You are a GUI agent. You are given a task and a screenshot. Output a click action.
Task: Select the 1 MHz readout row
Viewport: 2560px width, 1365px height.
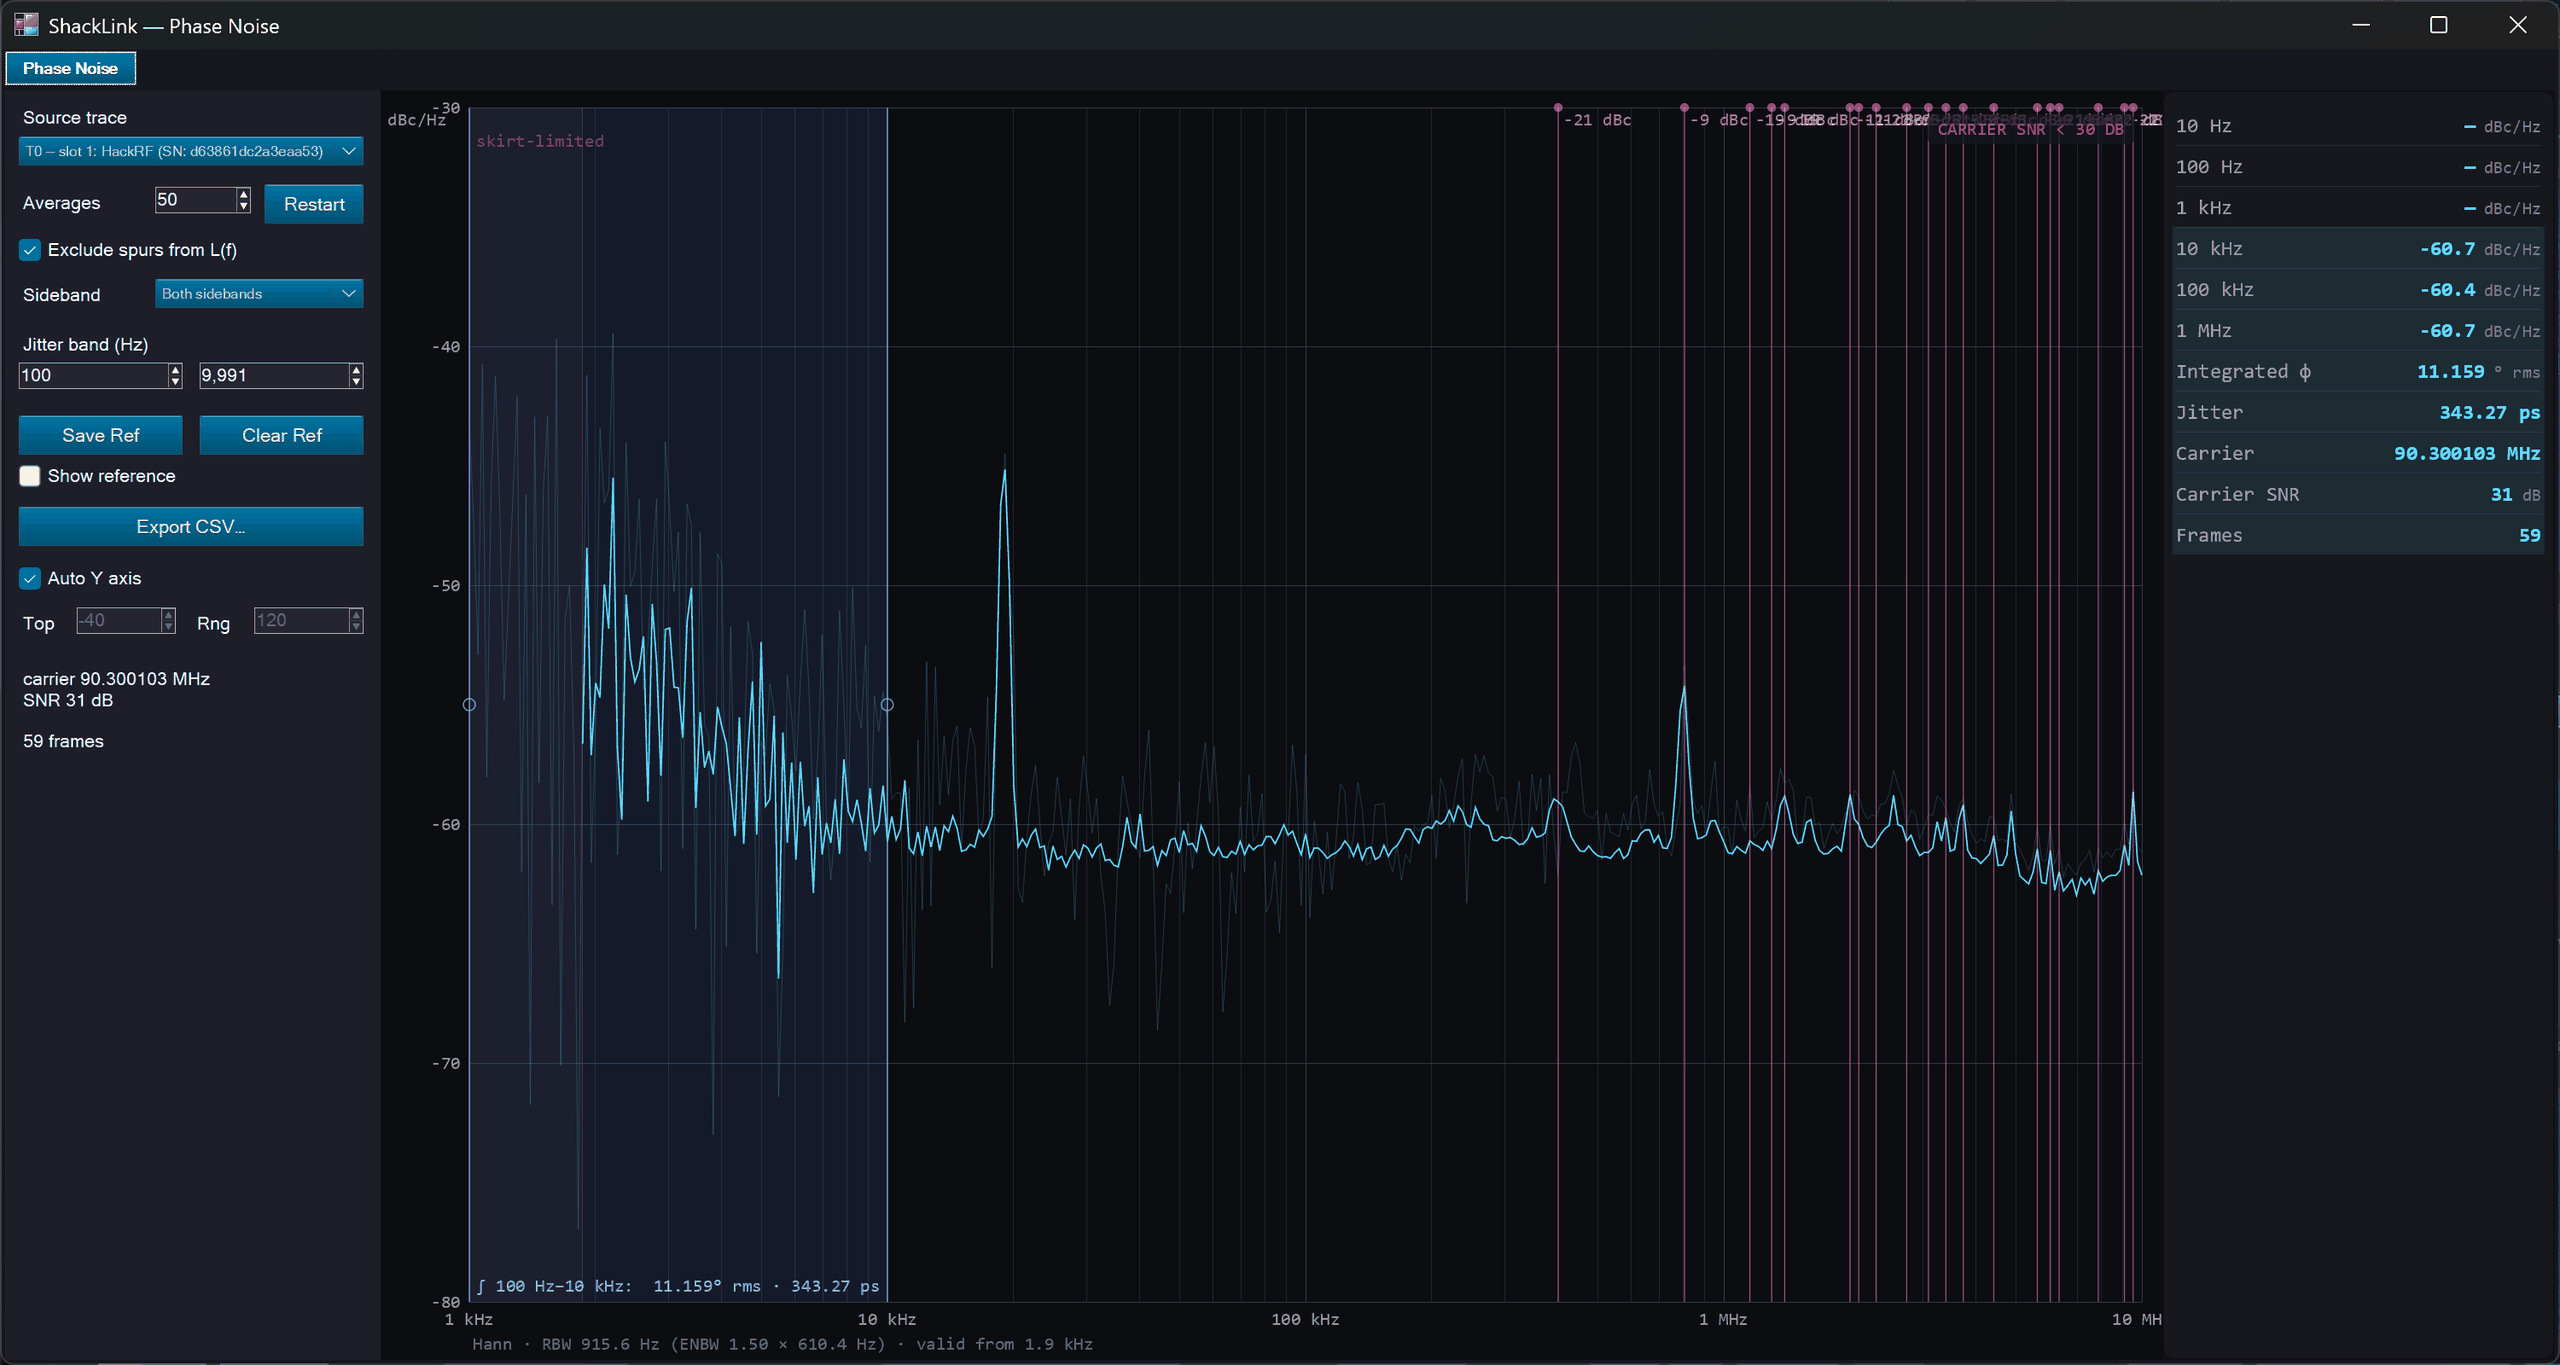pyautogui.click(x=2357, y=331)
